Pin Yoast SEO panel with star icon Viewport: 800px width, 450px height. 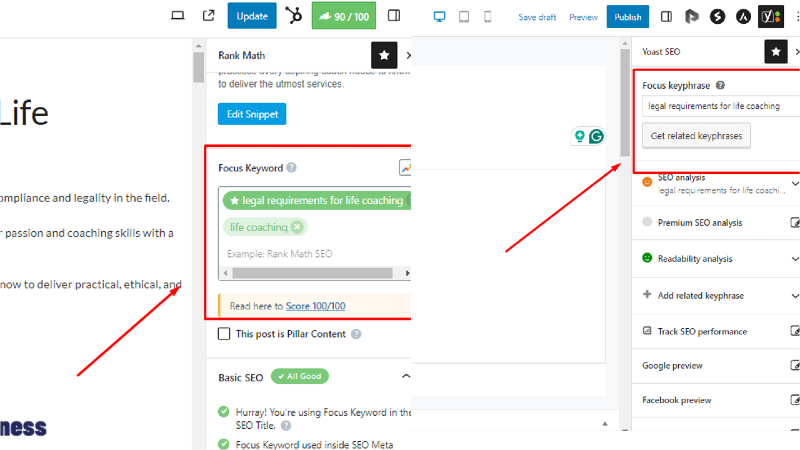click(x=776, y=52)
